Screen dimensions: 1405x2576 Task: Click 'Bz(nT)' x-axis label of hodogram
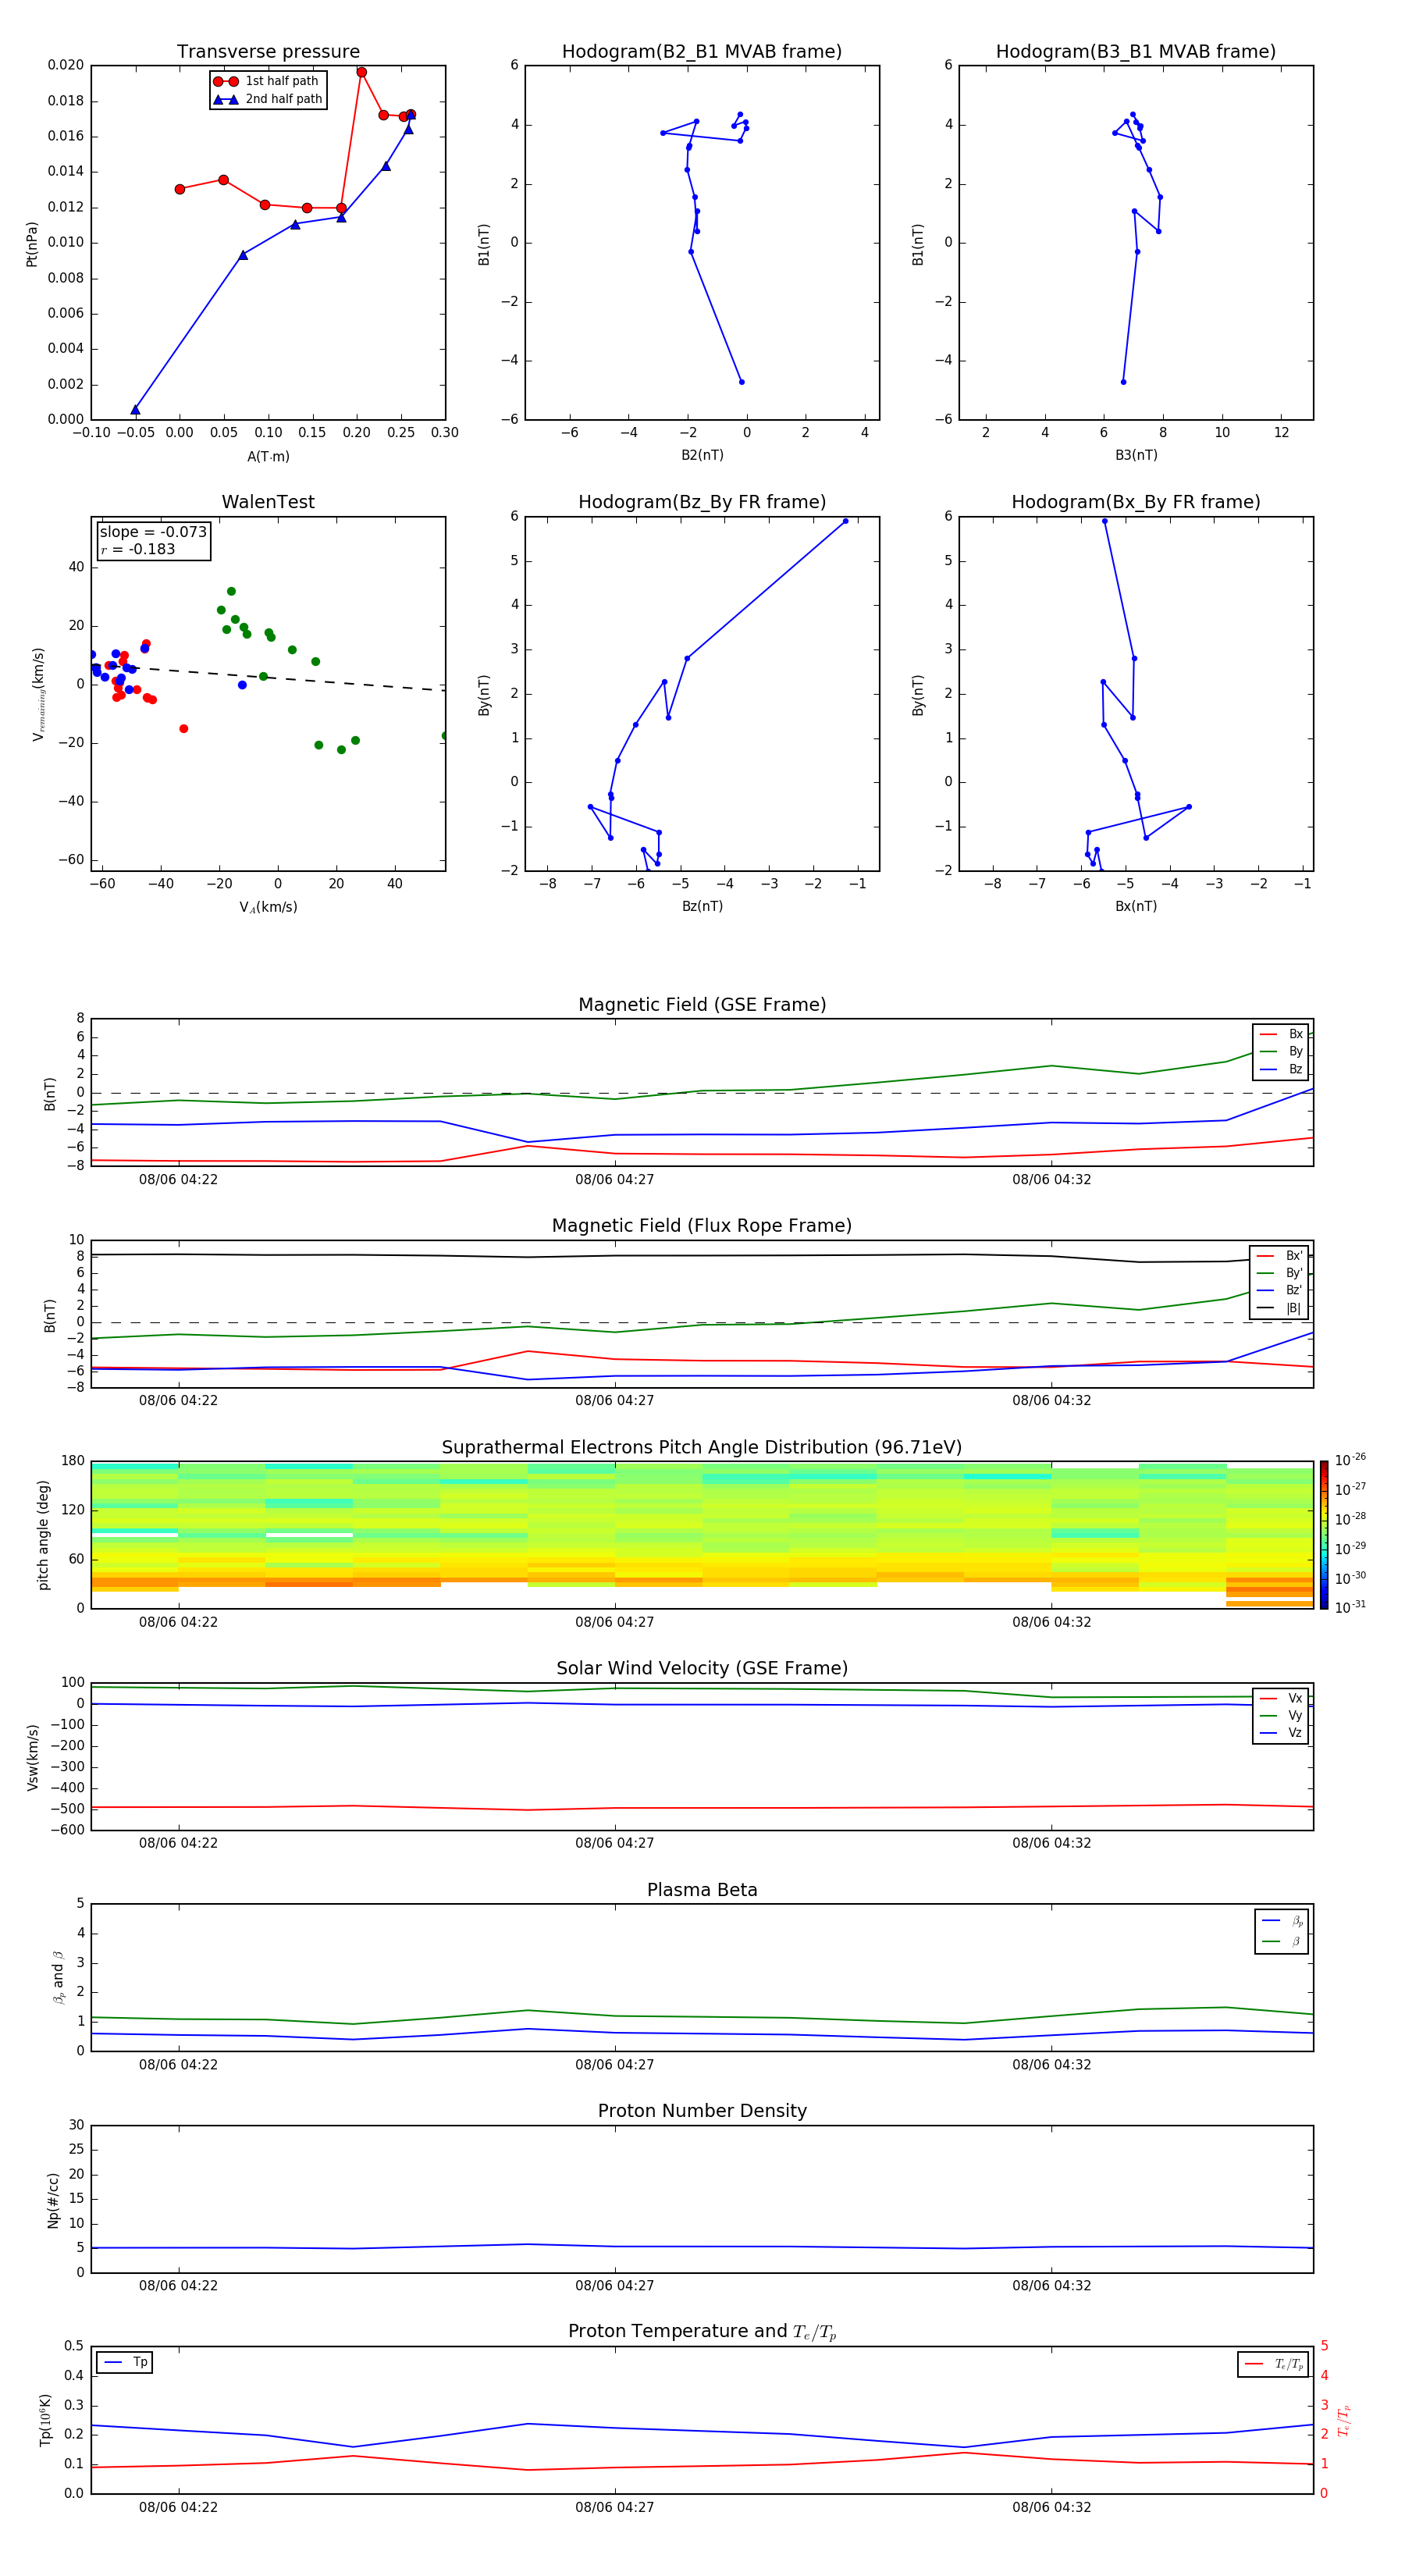pos(702,906)
